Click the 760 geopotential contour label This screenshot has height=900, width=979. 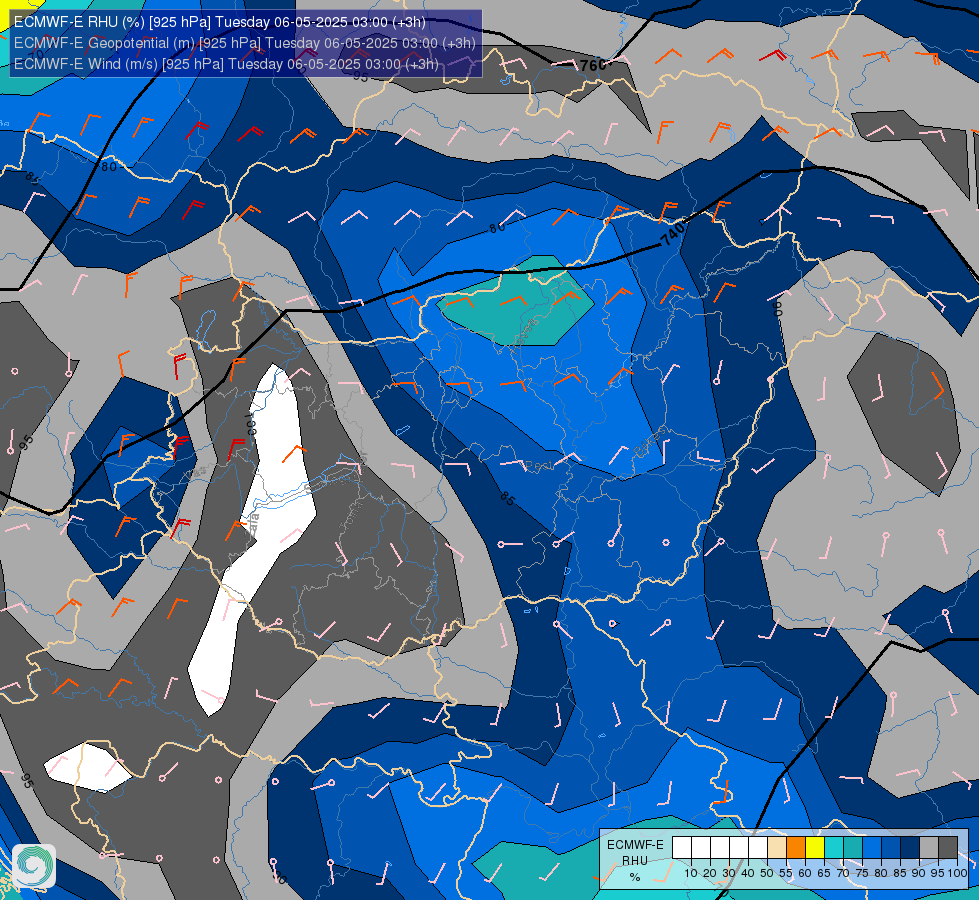click(x=593, y=65)
